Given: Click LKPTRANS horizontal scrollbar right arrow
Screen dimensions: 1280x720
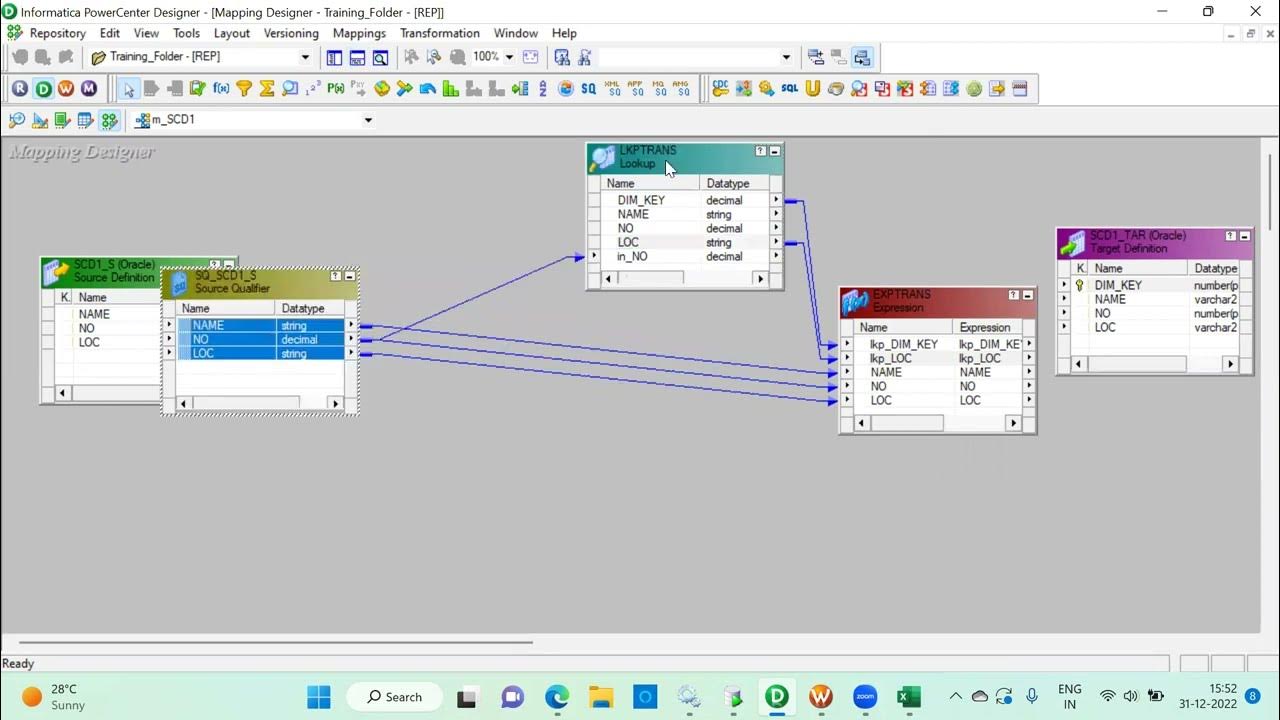Looking at the screenshot, I should pyautogui.click(x=760, y=279).
